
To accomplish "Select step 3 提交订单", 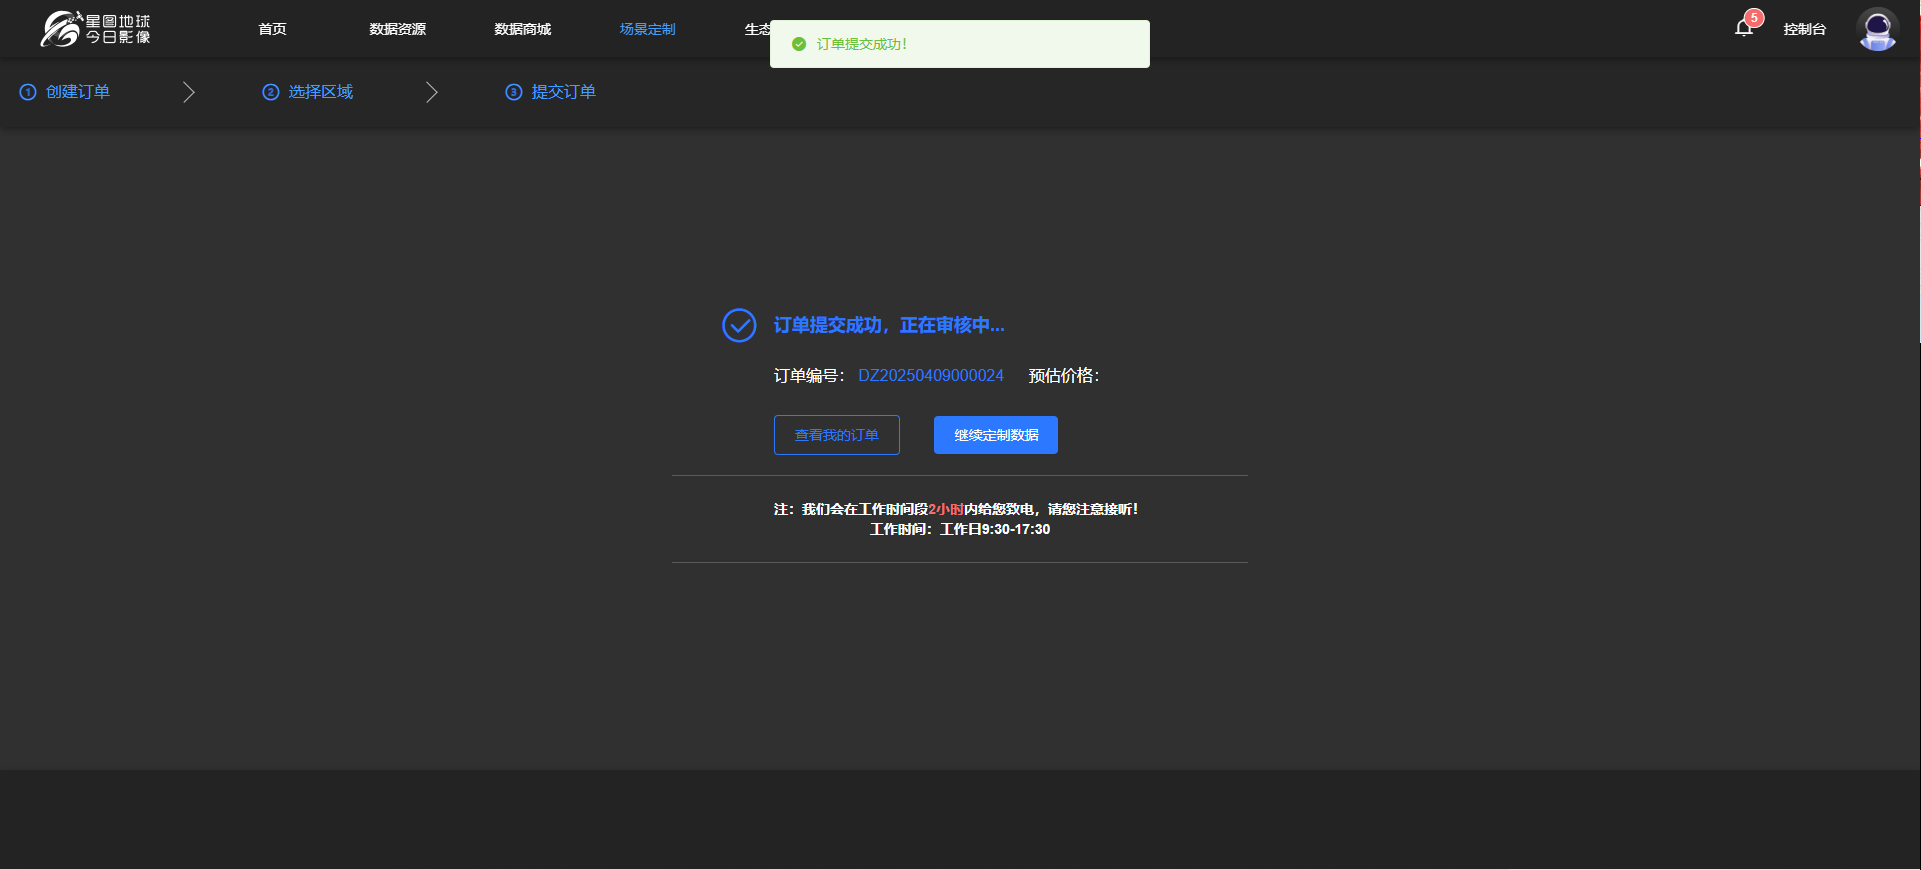I will pyautogui.click(x=552, y=92).
